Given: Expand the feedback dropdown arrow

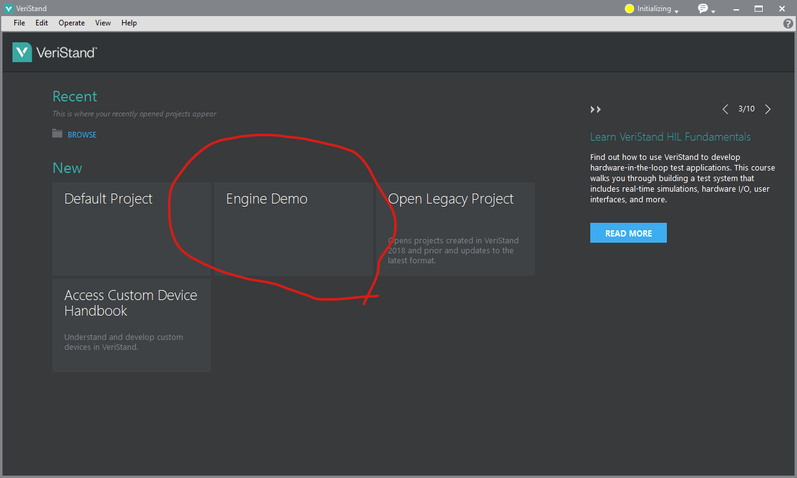Looking at the screenshot, I should click(713, 11).
